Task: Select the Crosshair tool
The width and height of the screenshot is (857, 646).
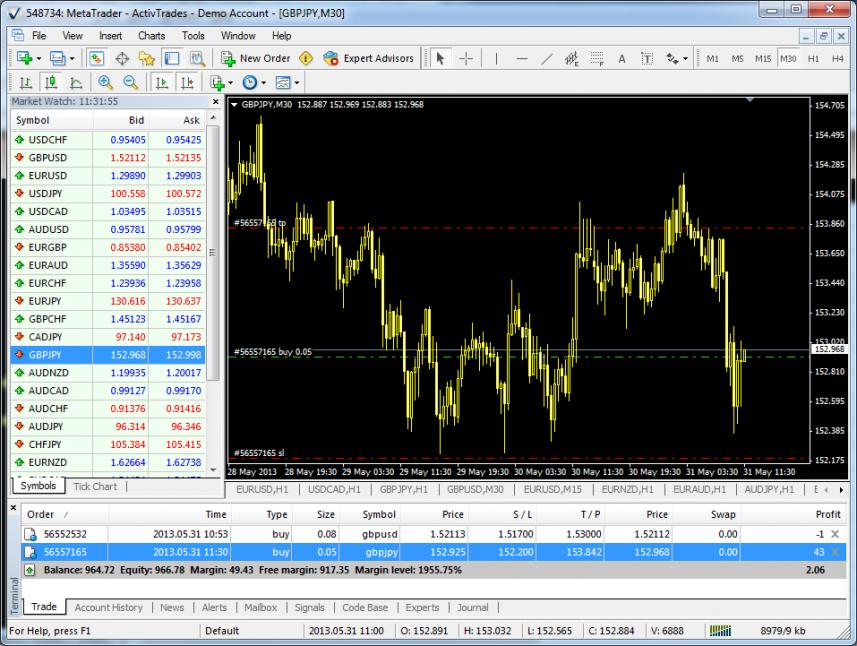Action: pyautogui.click(x=465, y=59)
